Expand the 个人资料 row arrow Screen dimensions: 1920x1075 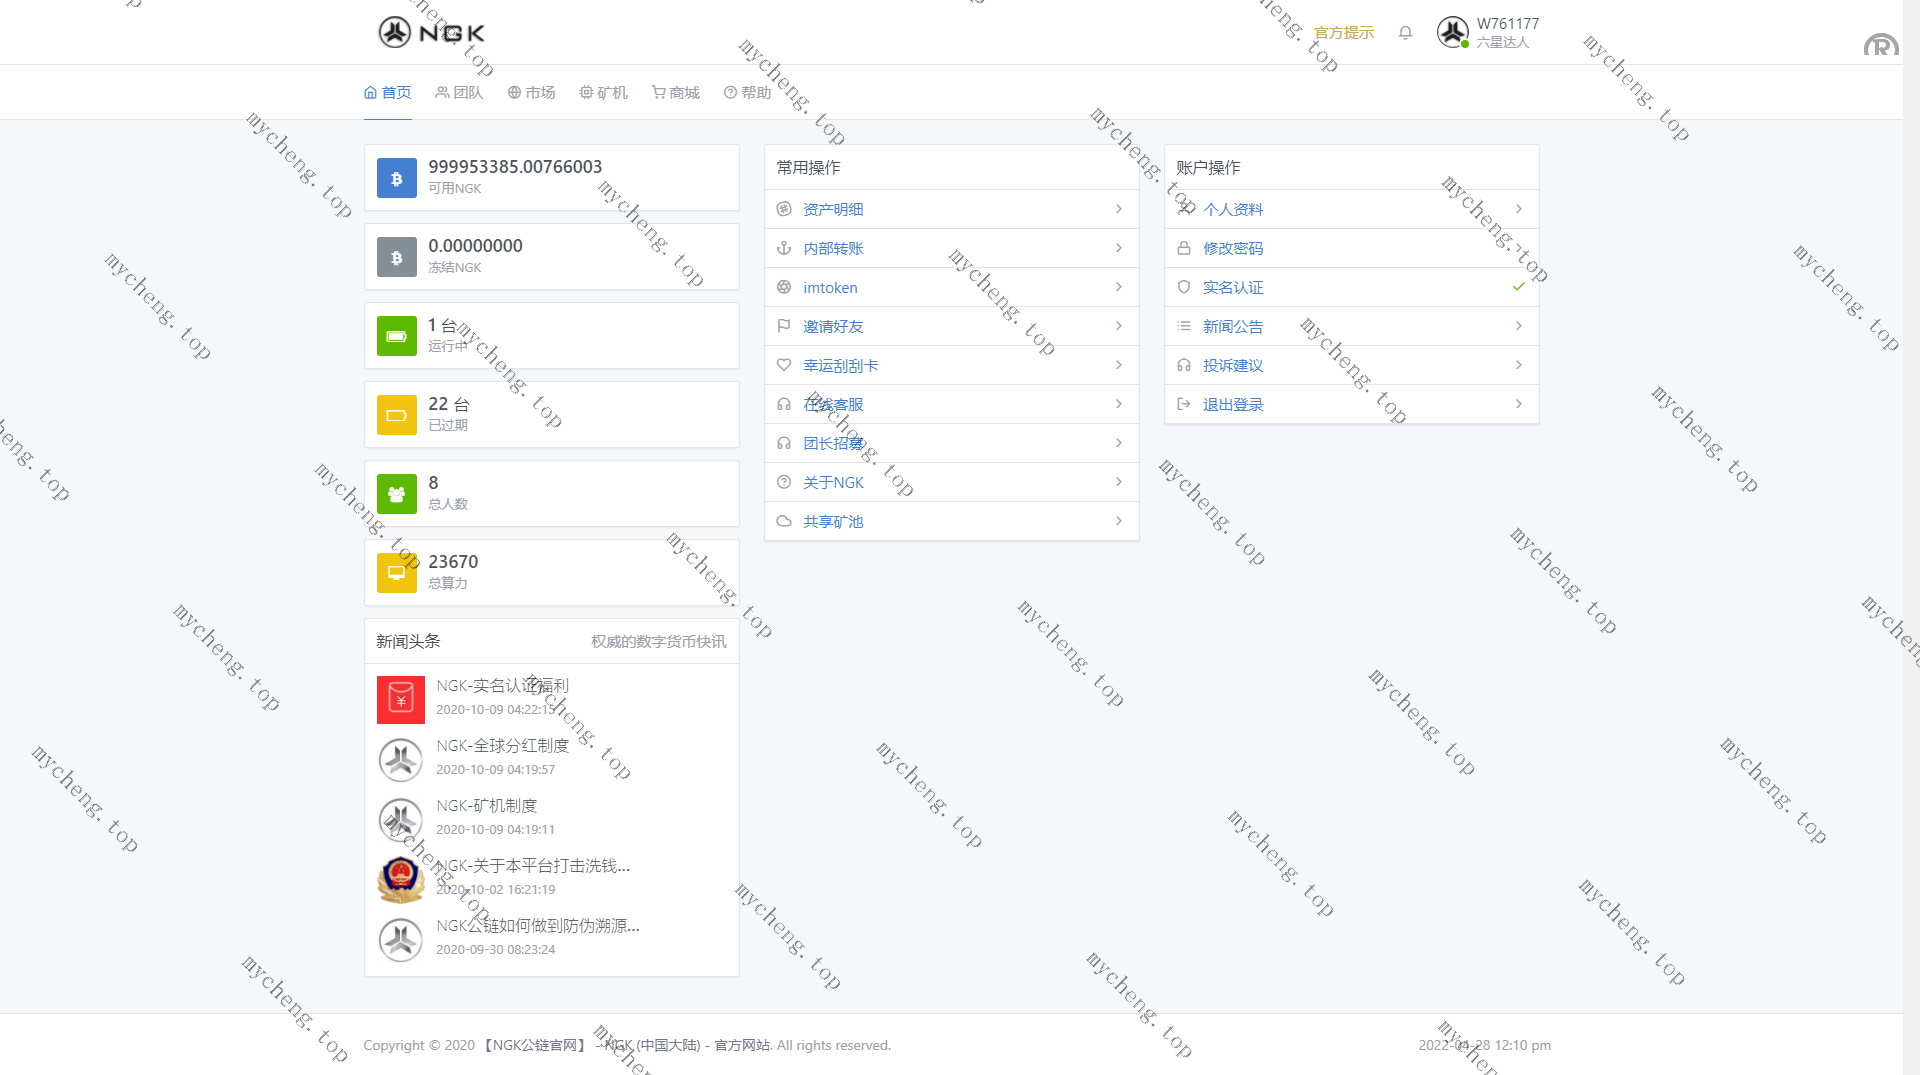tap(1518, 209)
